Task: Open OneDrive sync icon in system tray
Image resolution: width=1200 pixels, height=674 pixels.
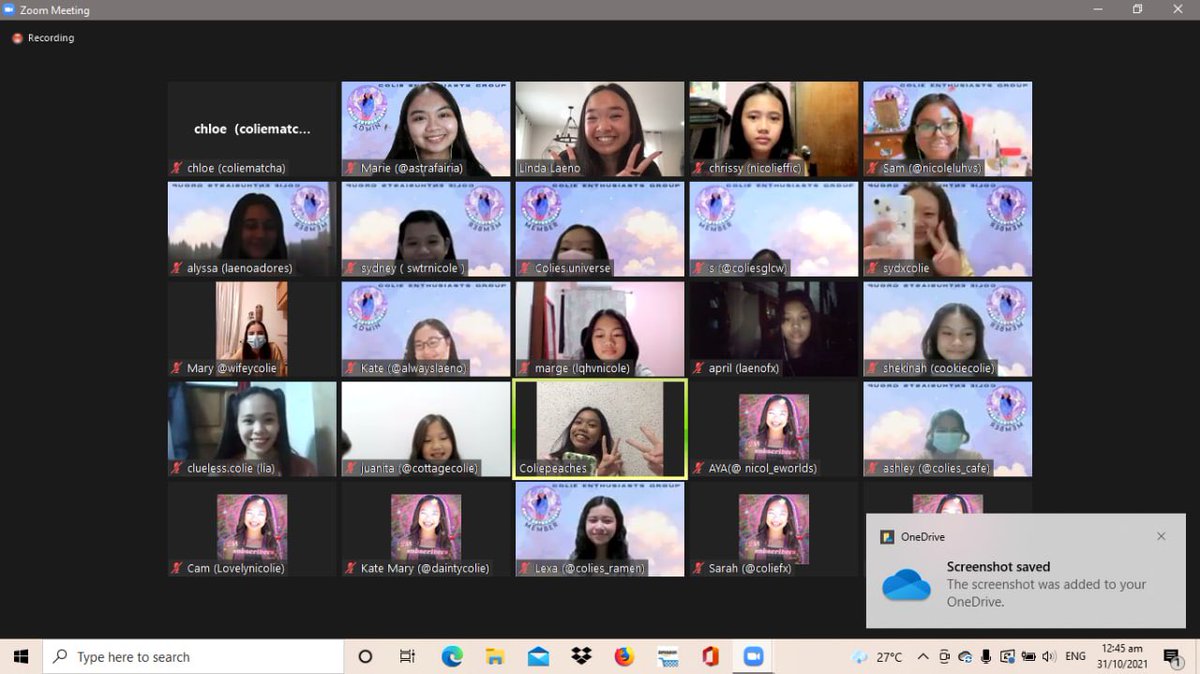Action: pyautogui.click(x=965, y=657)
